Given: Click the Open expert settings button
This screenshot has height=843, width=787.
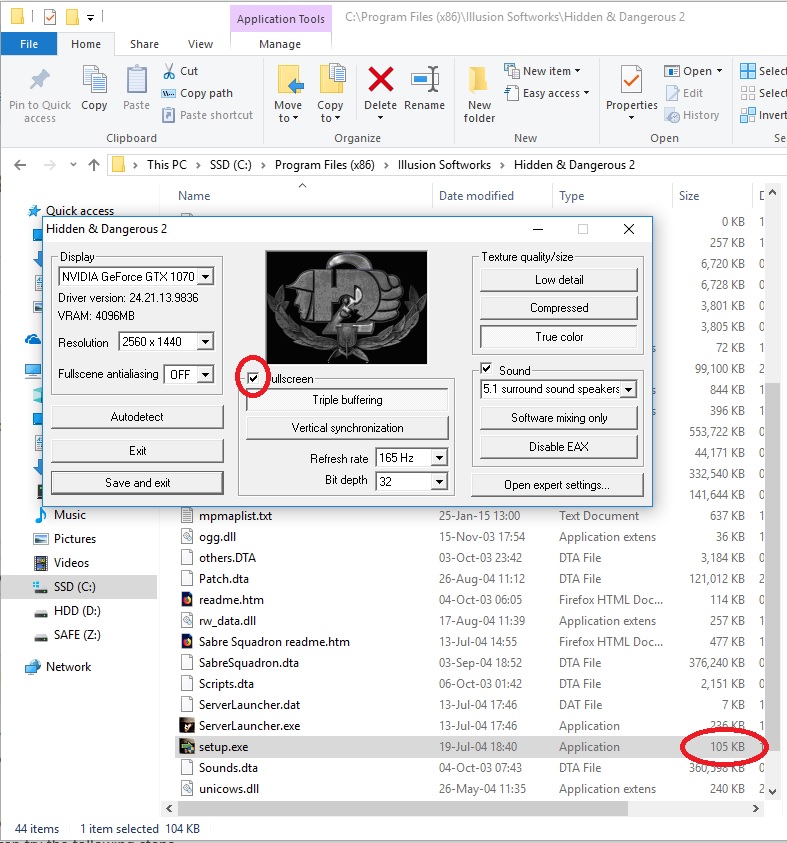Looking at the screenshot, I should pos(557,485).
